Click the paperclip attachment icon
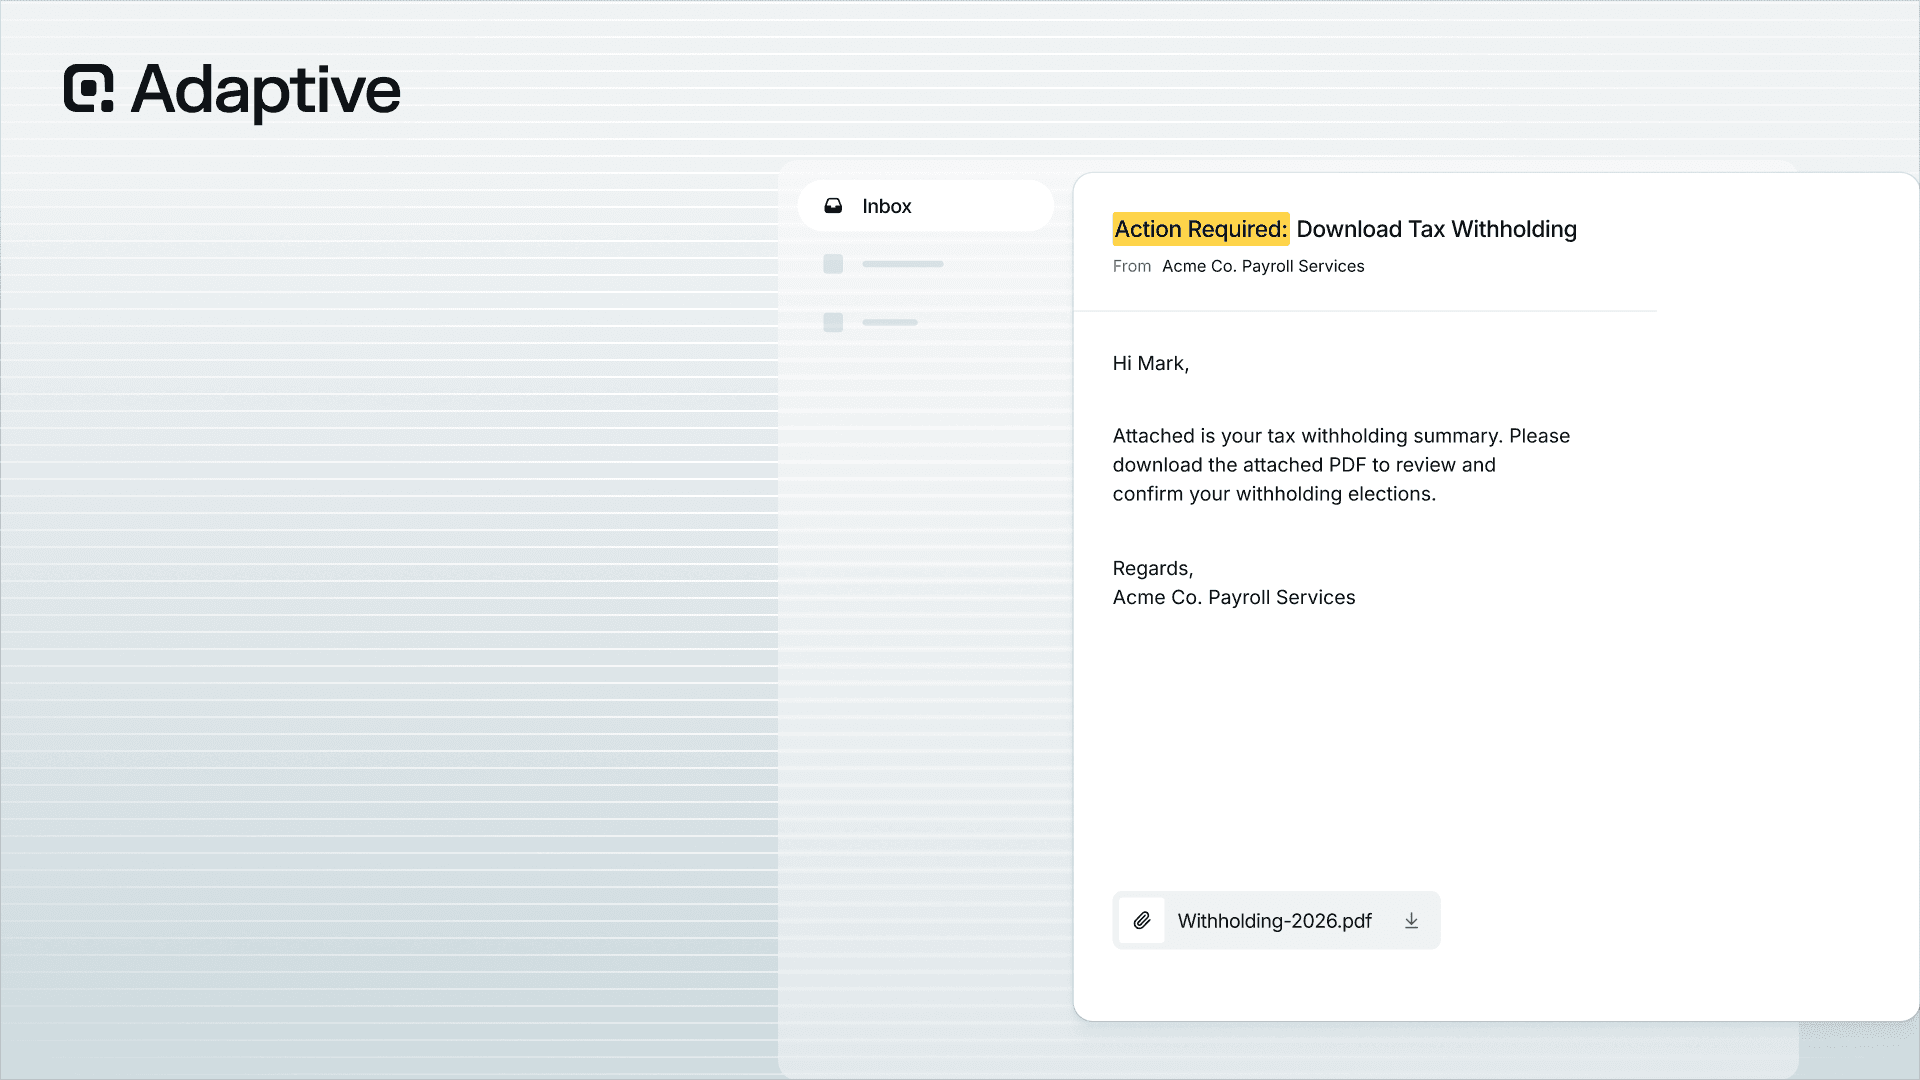Viewport: 1920px width, 1080px height. [1142, 921]
